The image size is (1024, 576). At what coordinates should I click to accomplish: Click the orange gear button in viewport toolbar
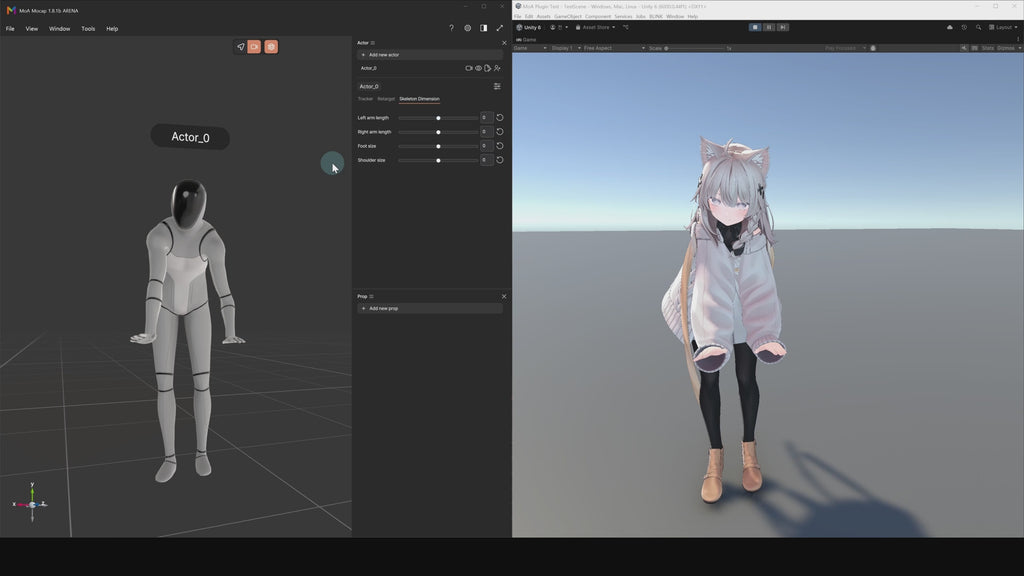coord(271,47)
